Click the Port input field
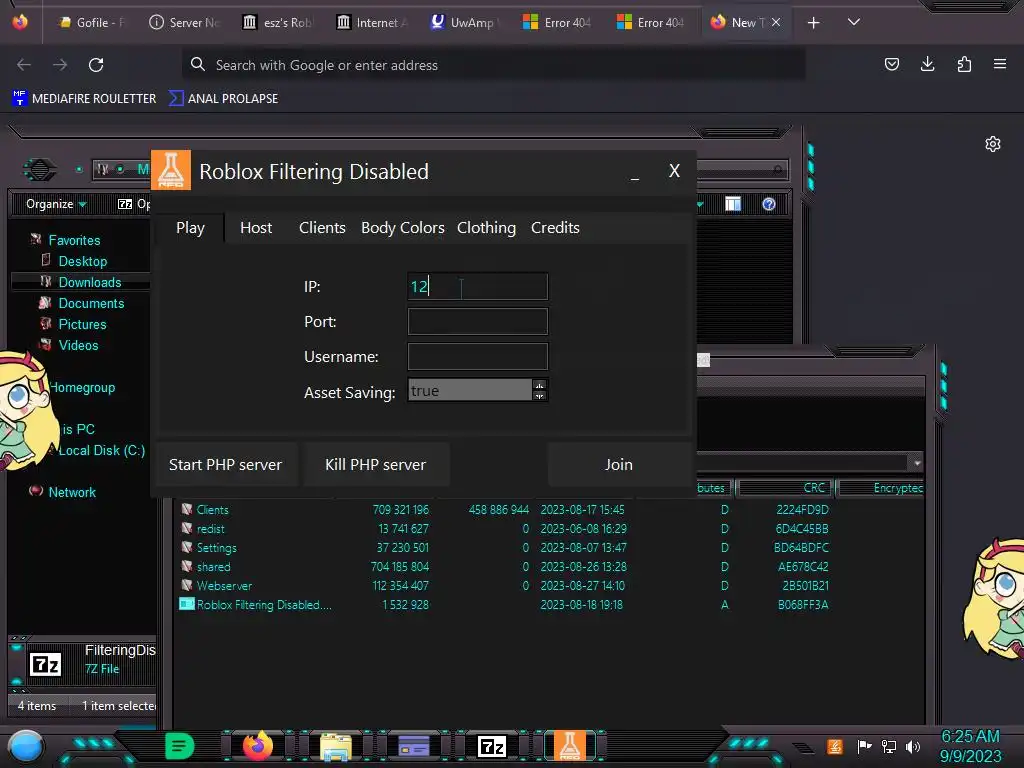The height and width of the screenshot is (768, 1024). [x=477, y=321]
